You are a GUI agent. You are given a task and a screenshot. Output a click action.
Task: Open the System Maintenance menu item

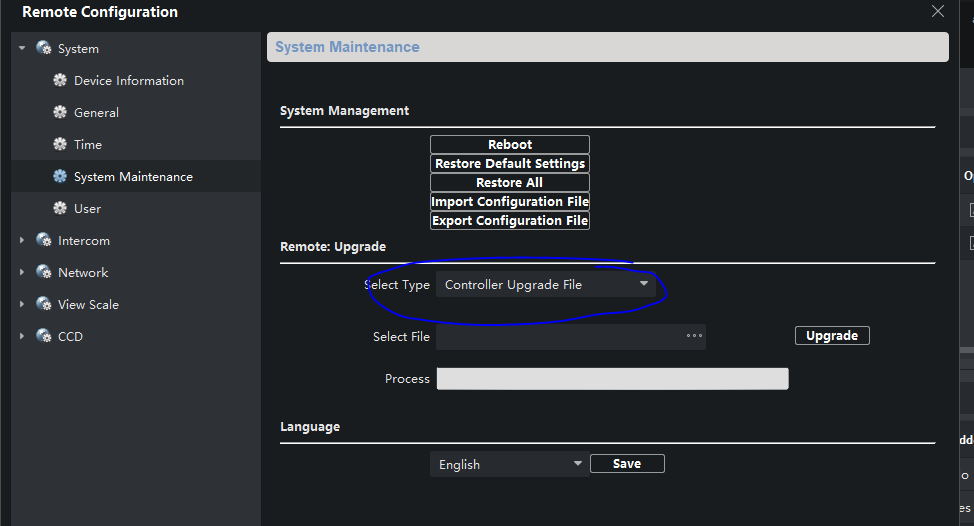(133, 177)
